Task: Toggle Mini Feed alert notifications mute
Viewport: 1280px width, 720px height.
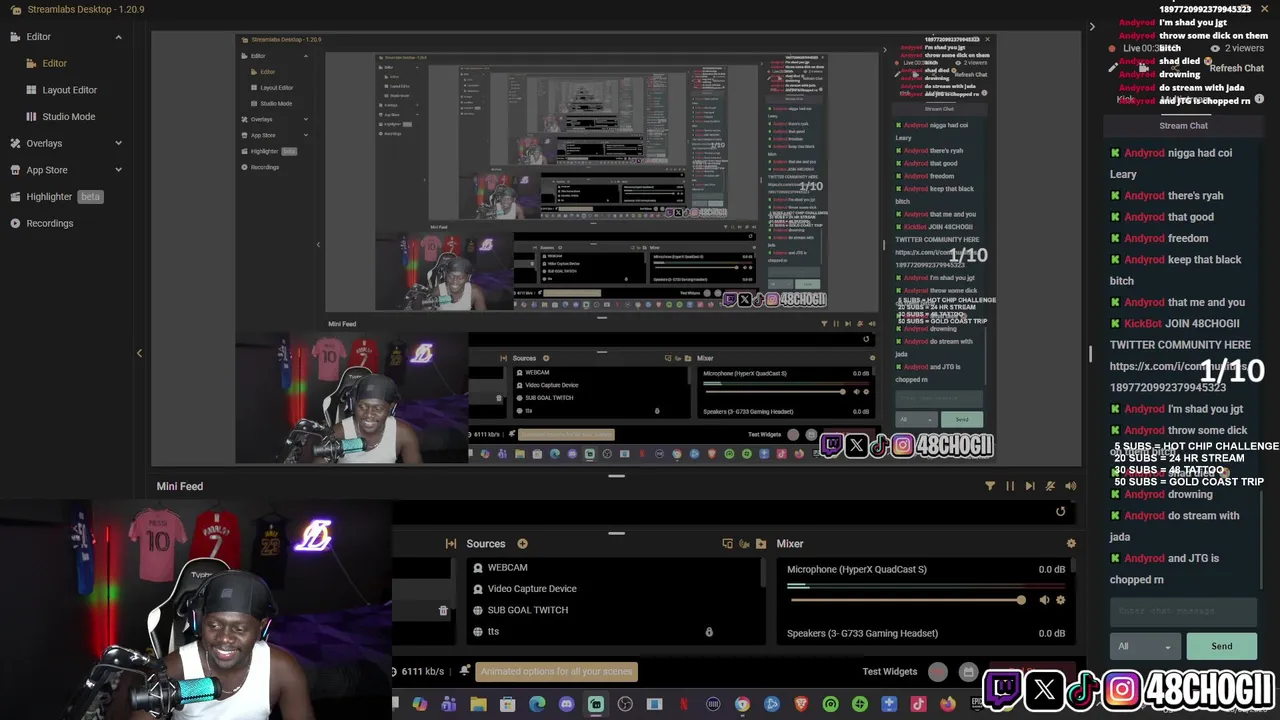Action: click(x=1050, y=486)
